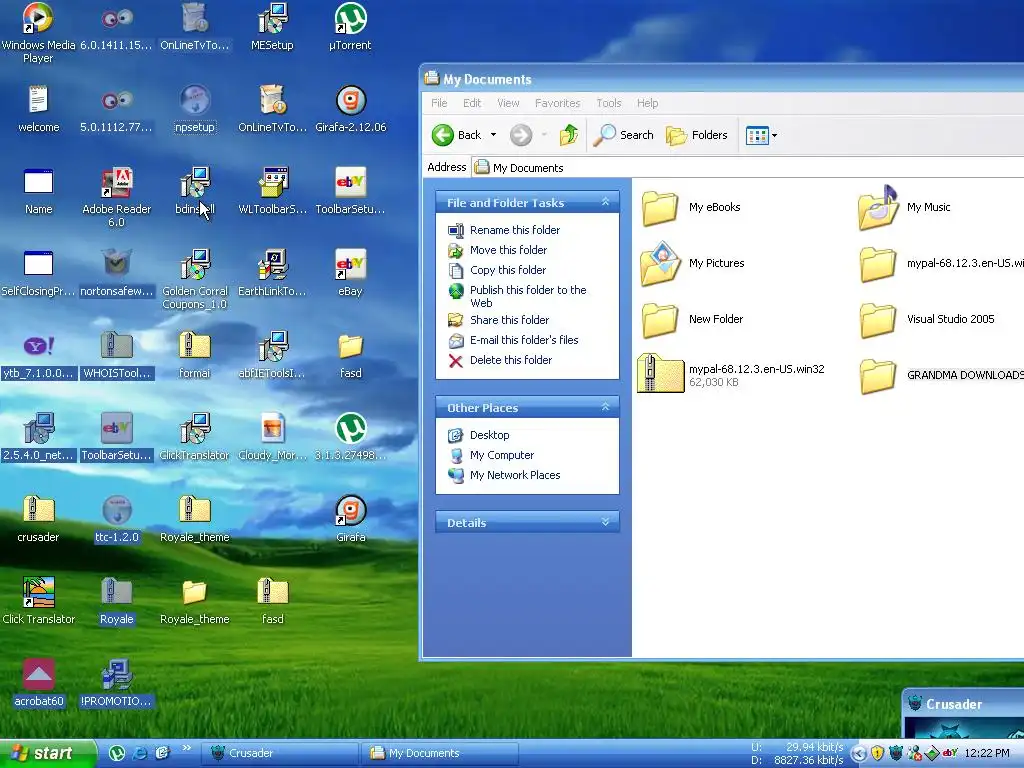Screen dimensions: 1024x768
Task: Select the MESetup installer icon
Action: point(272,18)
